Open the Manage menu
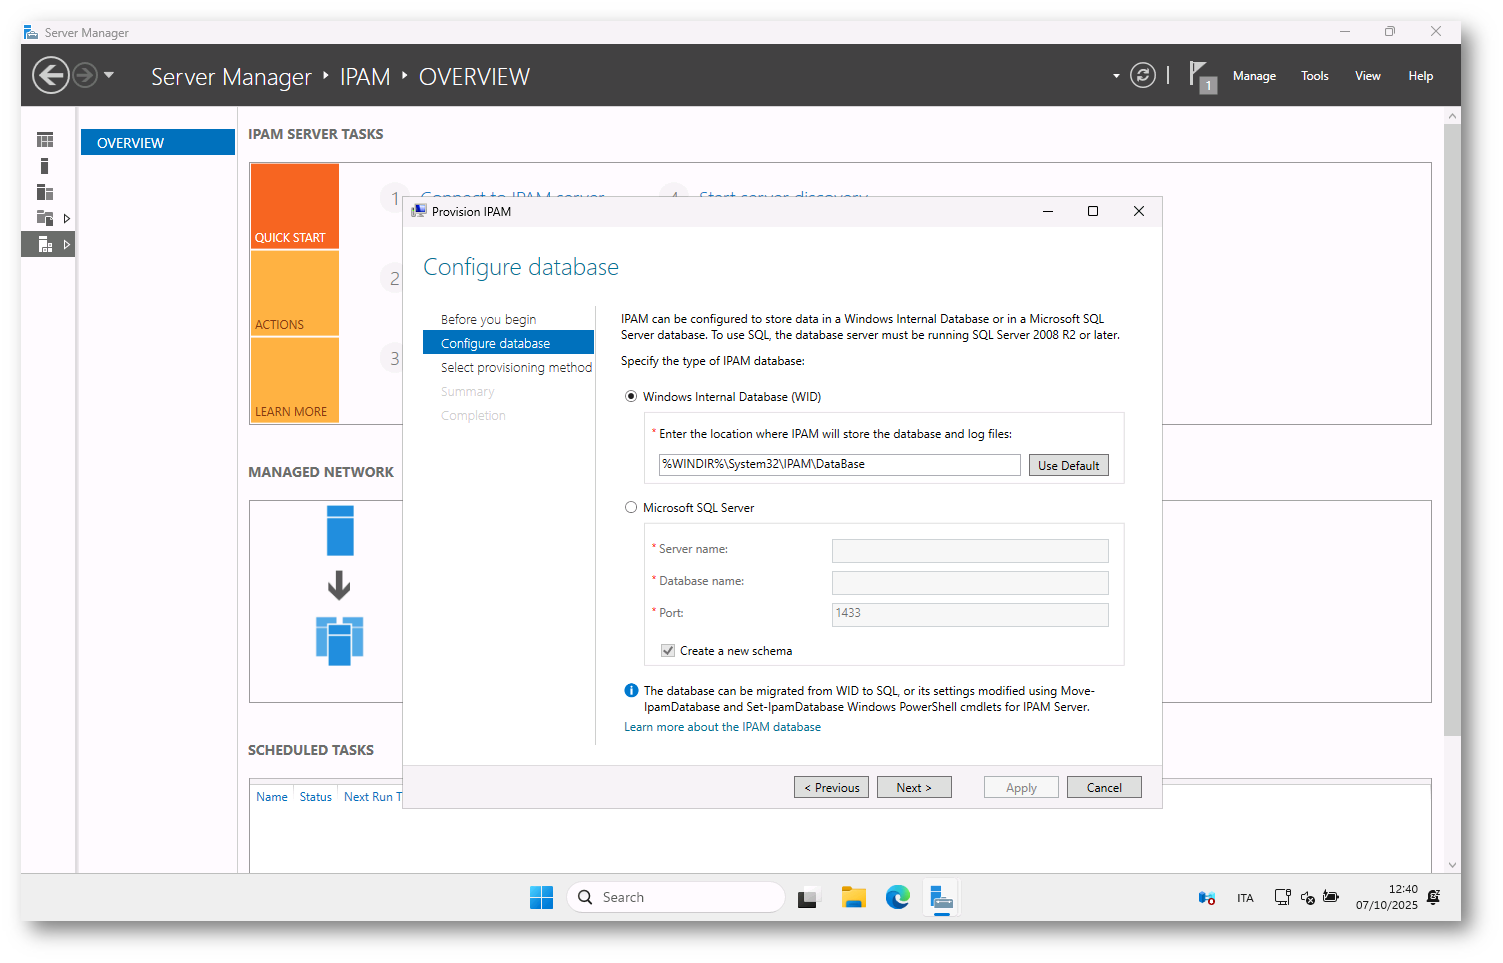 (1254, 76)
